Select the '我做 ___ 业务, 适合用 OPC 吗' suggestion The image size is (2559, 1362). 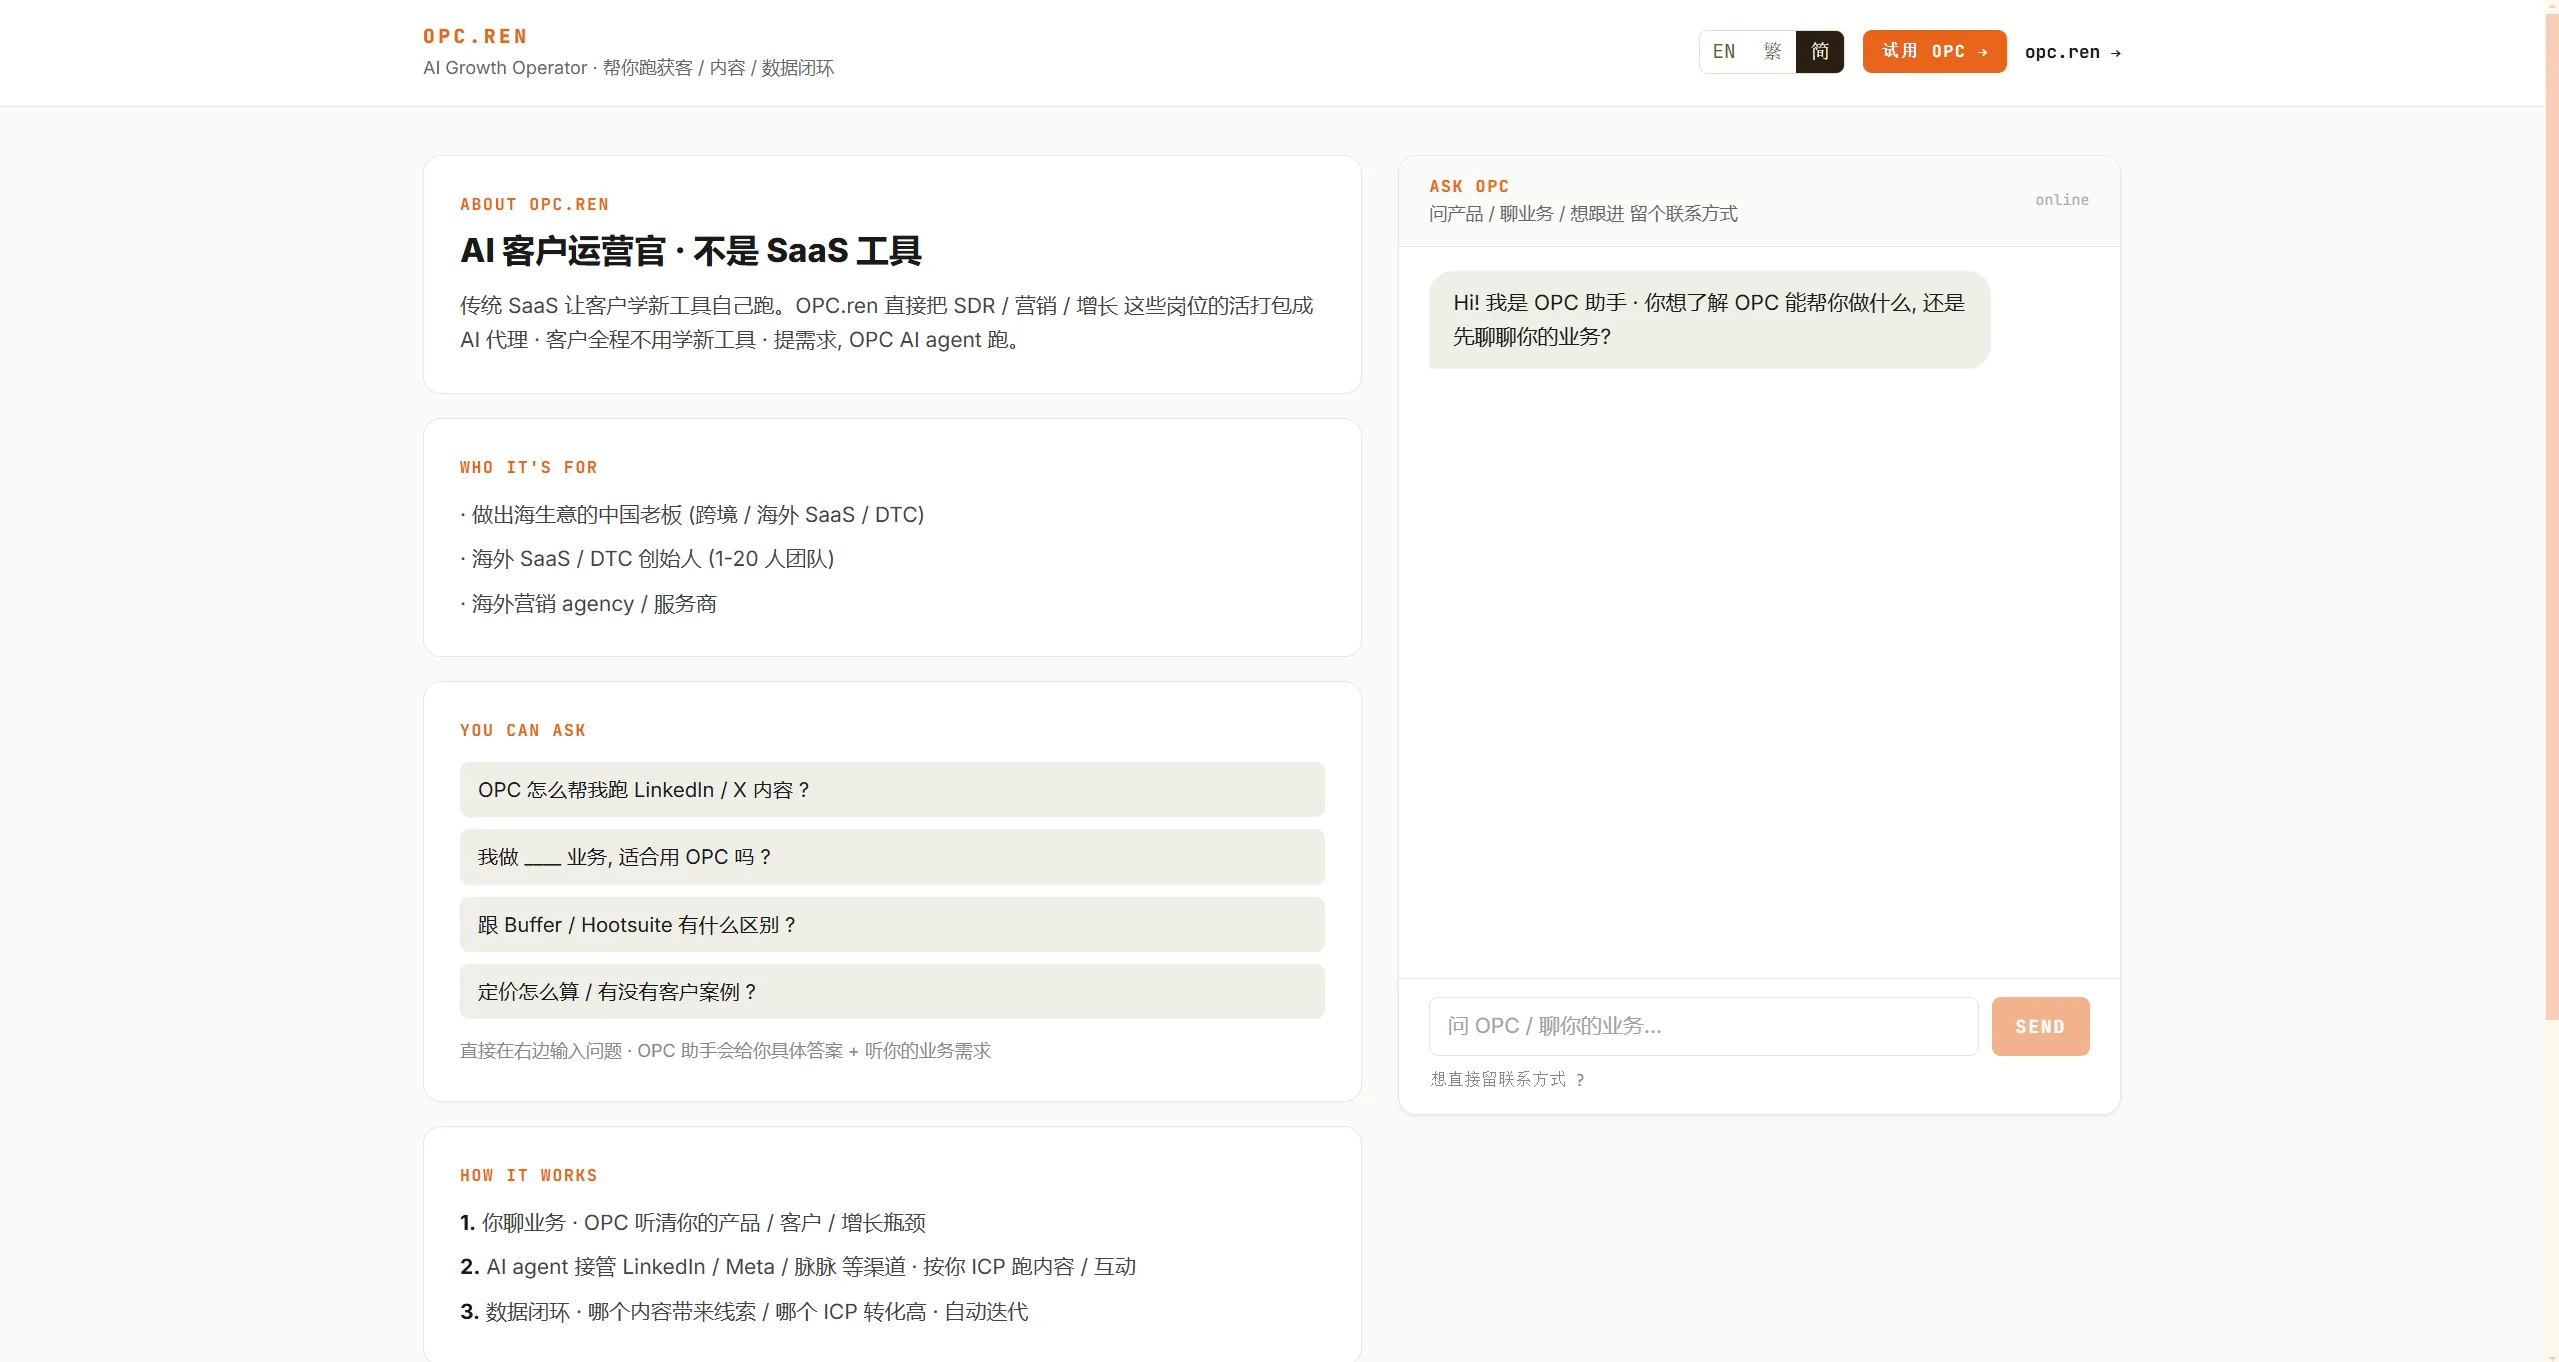[x=892, y=857]
